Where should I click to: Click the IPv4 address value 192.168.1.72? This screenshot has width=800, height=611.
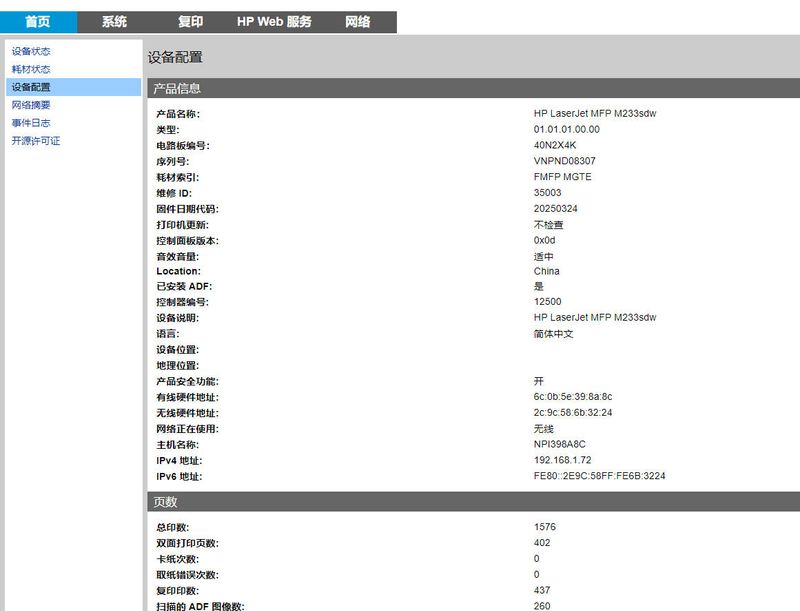[x=562, y=460]
